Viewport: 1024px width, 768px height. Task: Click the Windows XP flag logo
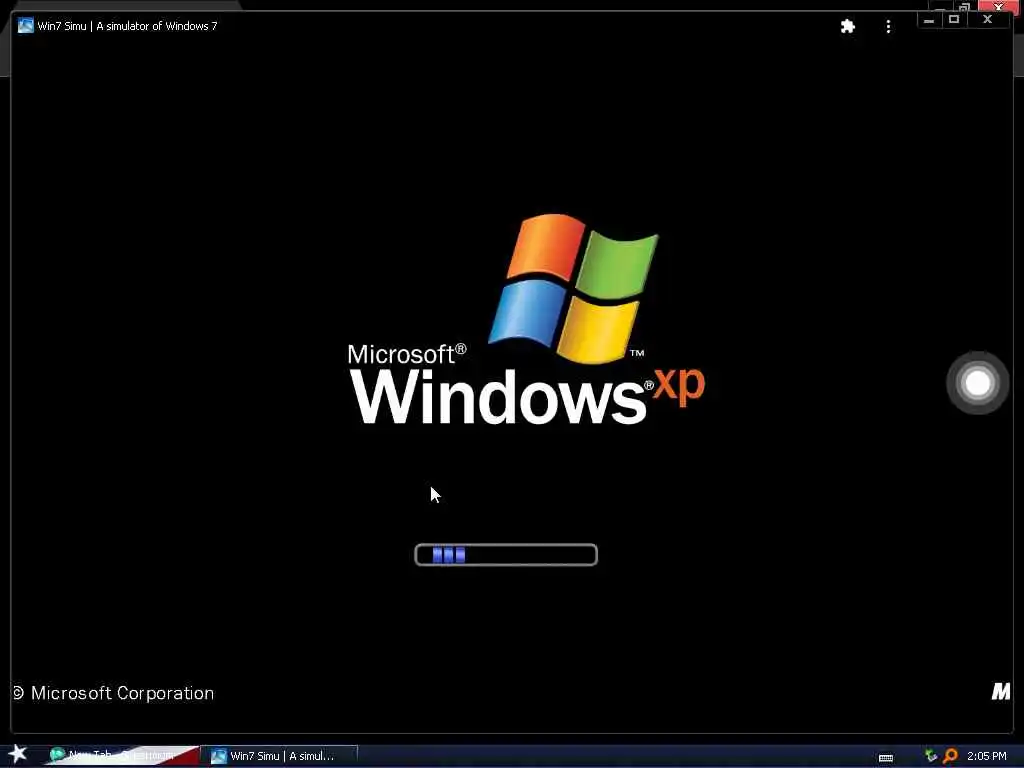[x=573, y=289]
